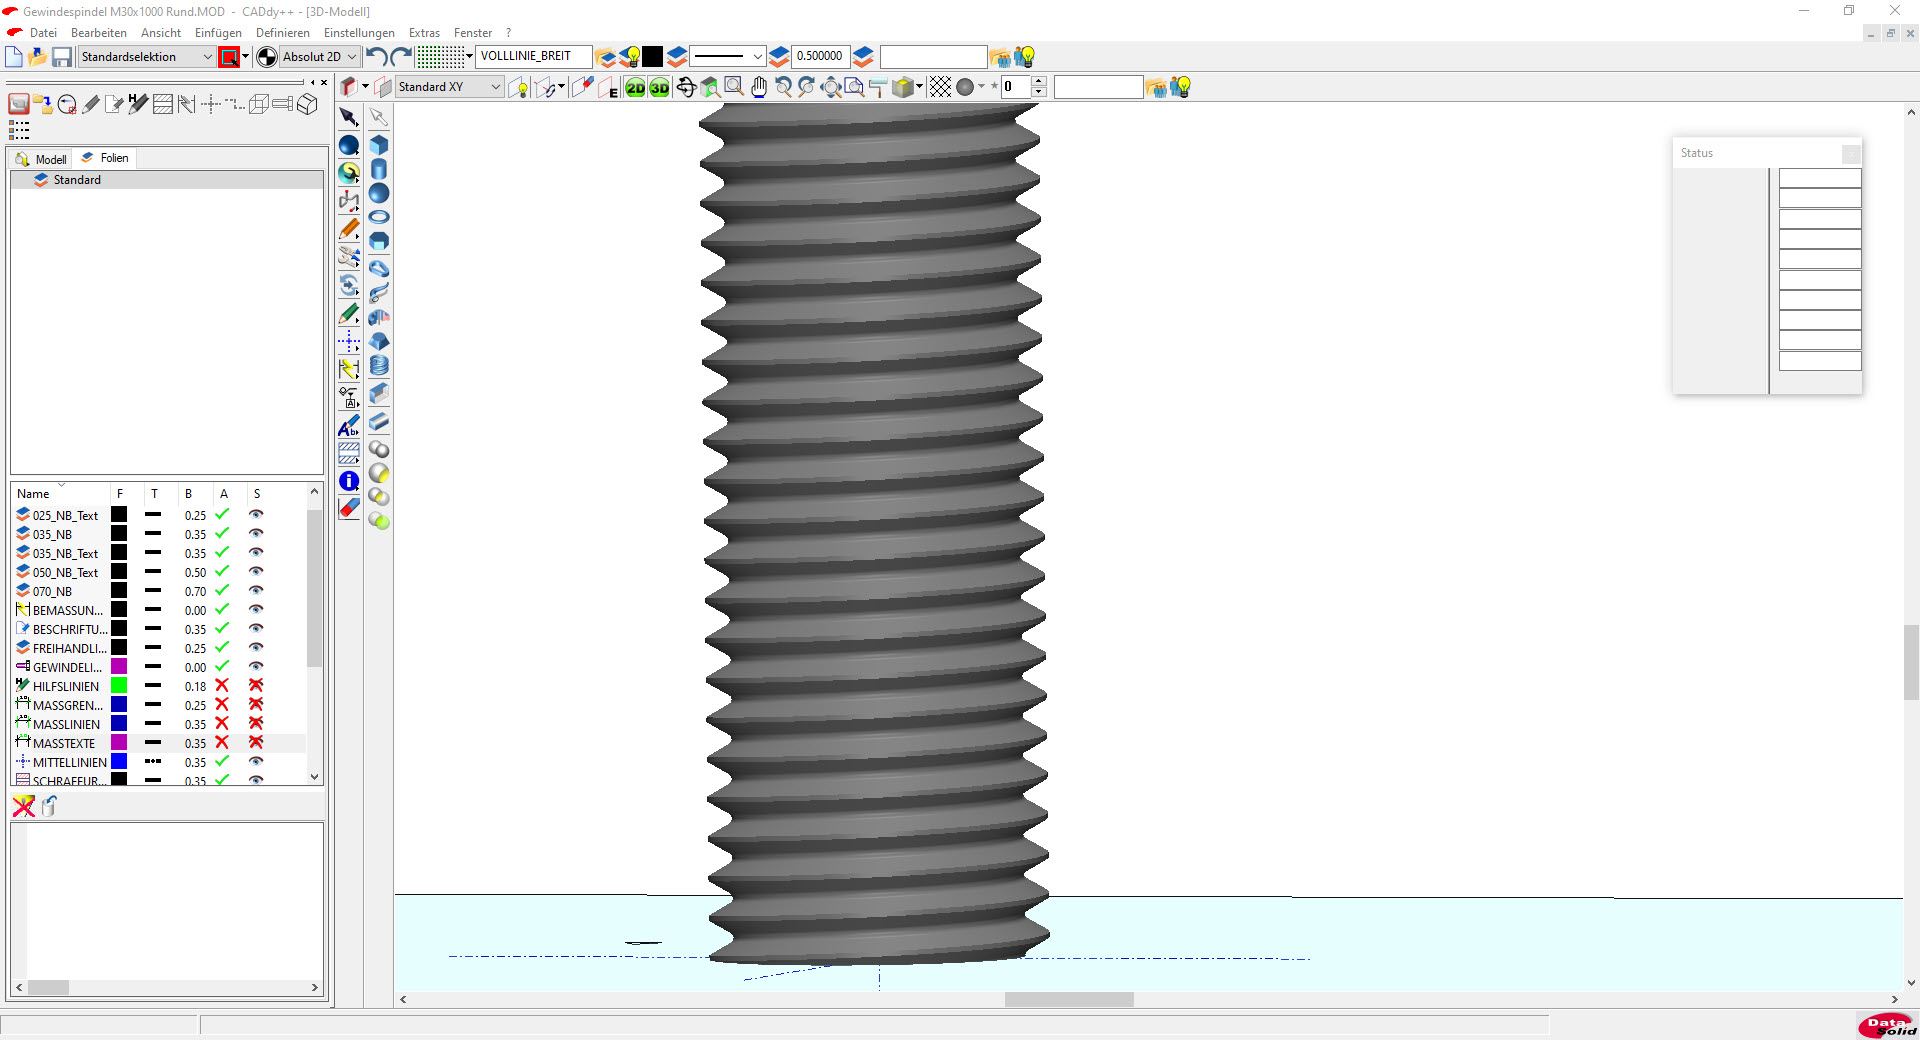The image size is (1920, 1040).
Task: Open the line style dropdown
Action: tap(728, 57)
